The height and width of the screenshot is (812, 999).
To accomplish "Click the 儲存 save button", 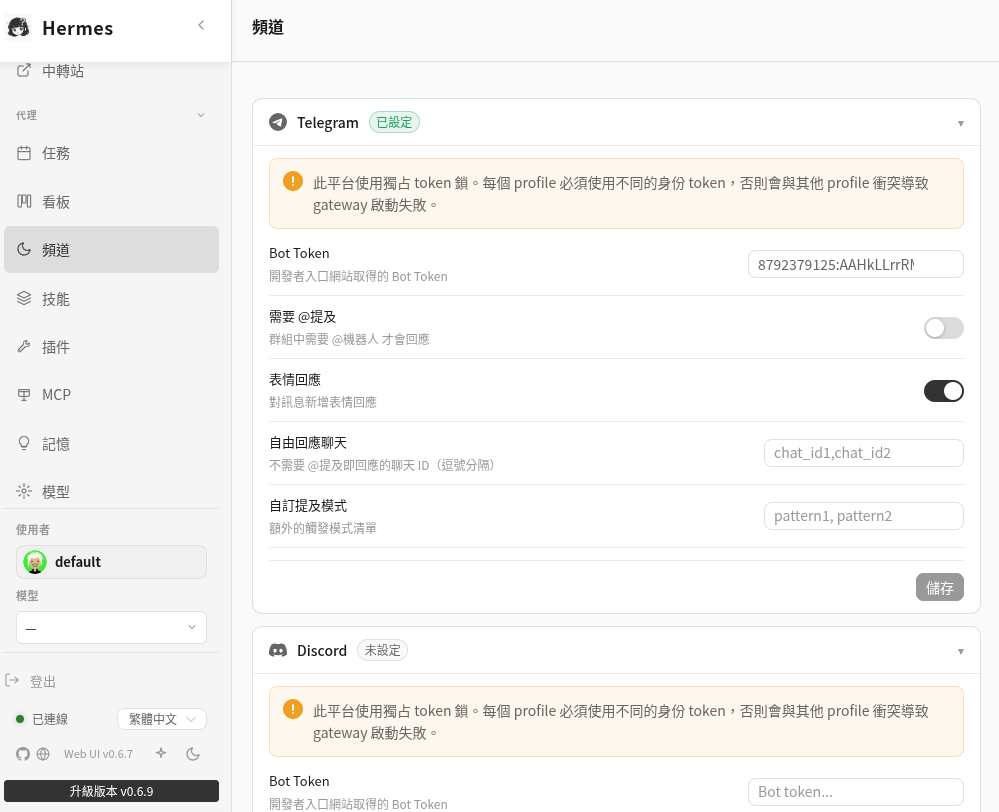I will click(x=940, y=587).
